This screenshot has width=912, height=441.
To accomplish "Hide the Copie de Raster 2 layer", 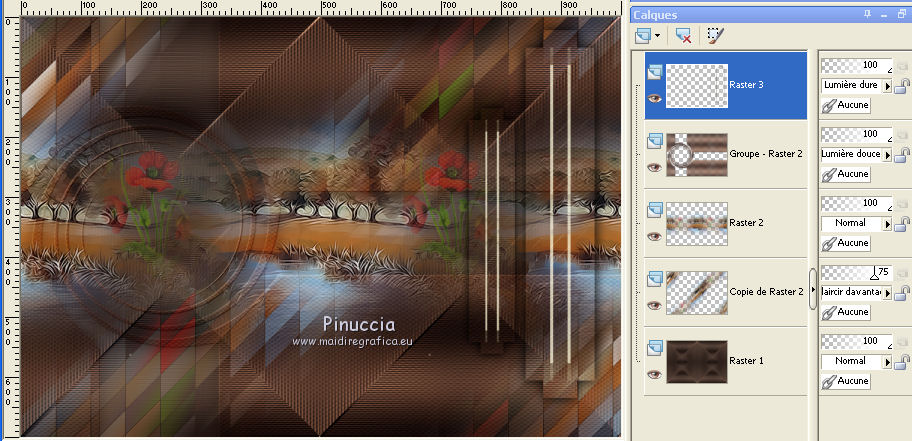I will pos(655,305).
